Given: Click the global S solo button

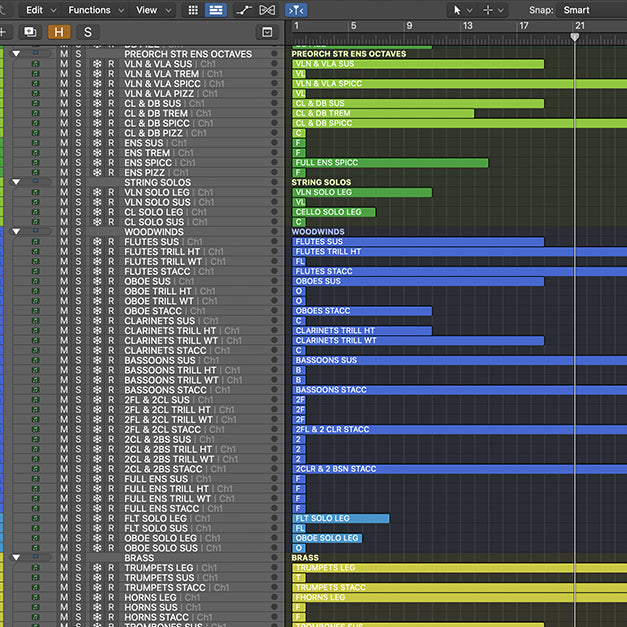Looking at the screenshot, I should pos(87,32).
